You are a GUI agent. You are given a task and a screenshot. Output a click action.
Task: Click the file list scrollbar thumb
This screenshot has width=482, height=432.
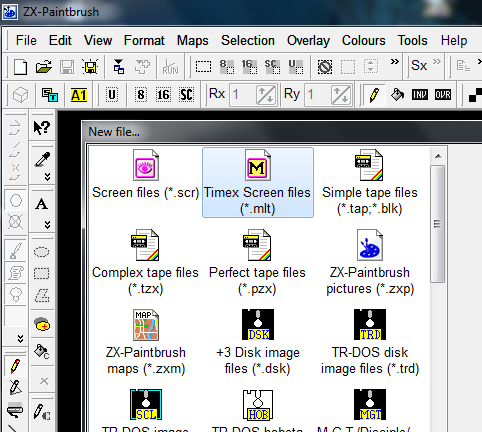pos(438,224)
